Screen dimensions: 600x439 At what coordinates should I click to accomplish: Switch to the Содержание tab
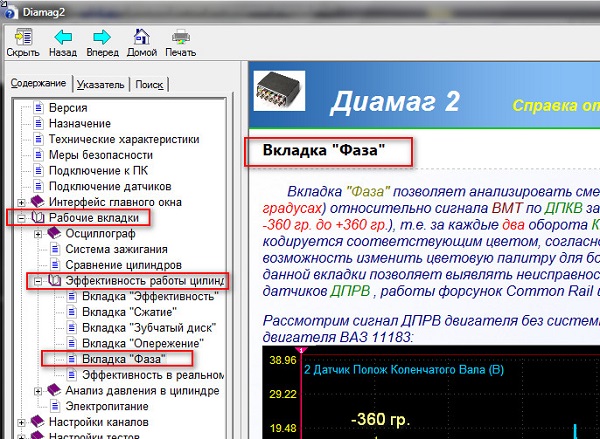pyautogui.click(x=38, y=83)
